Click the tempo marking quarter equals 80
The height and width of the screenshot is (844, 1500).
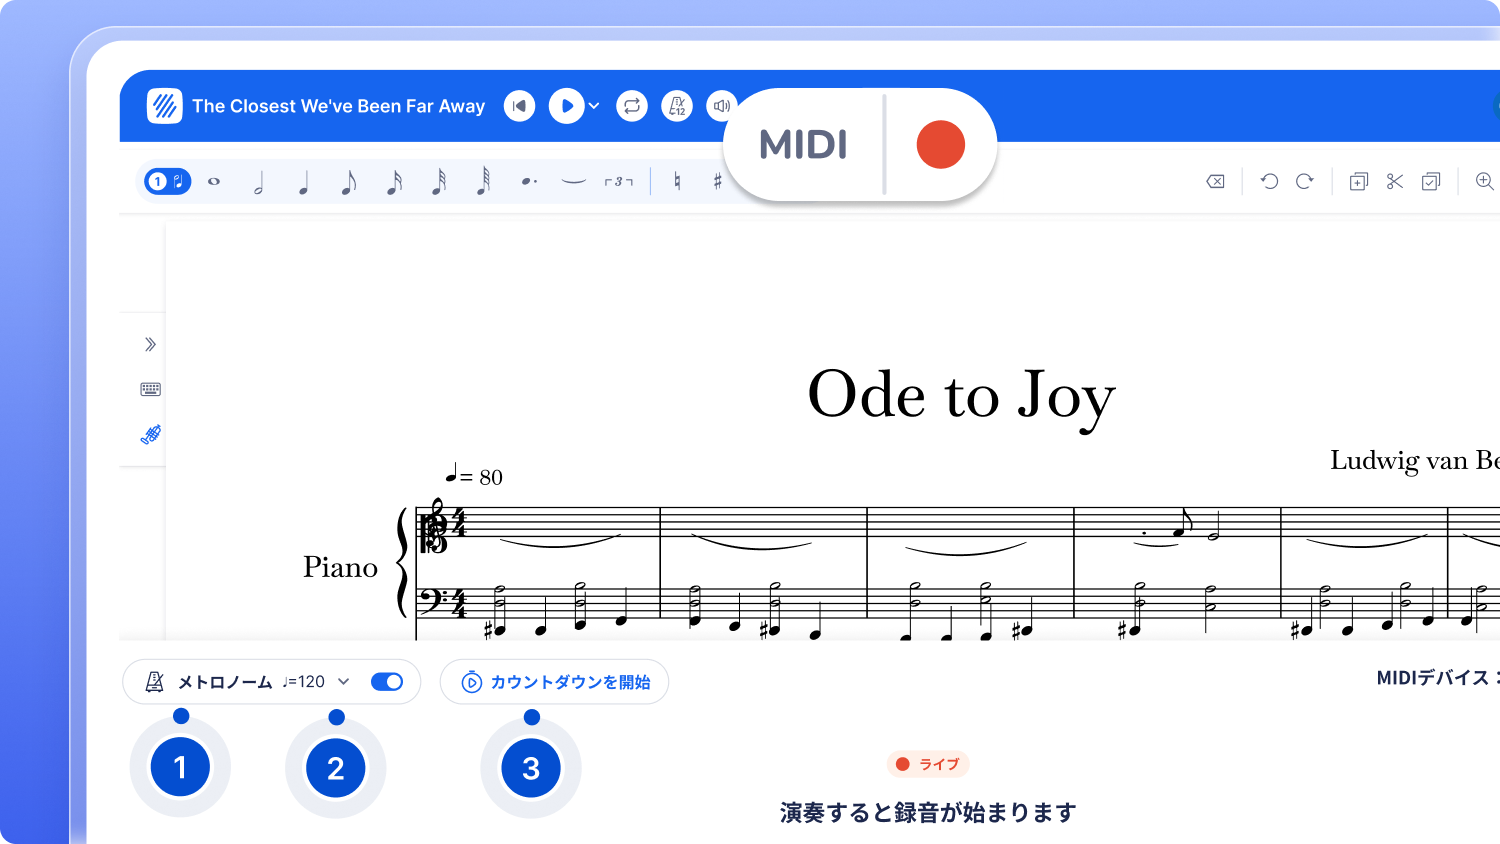(x=474, y=475)
